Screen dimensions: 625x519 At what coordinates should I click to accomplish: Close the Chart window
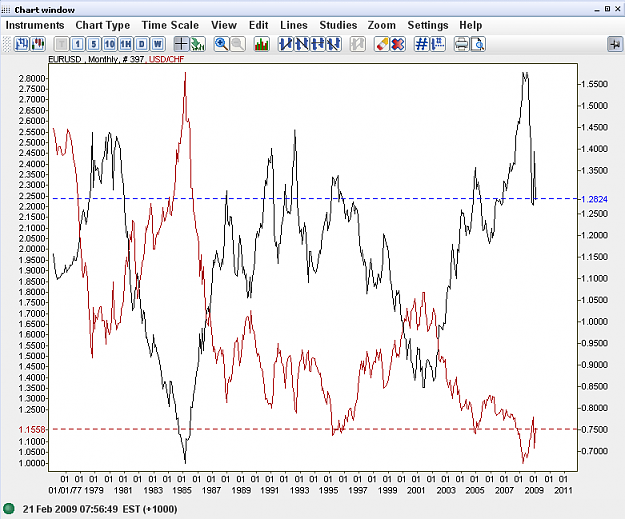(x=618, y=9)
